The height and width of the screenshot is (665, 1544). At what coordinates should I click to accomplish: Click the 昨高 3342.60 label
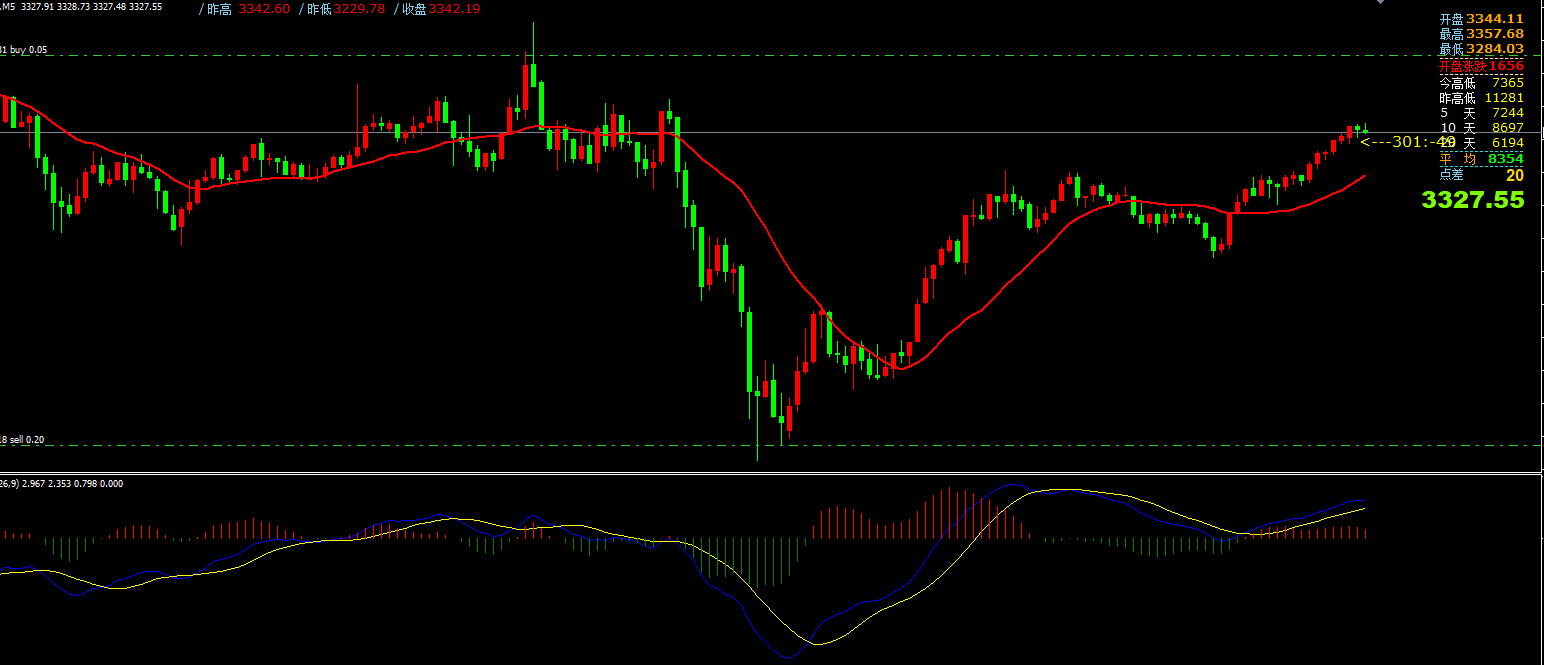(x=247, y=8)
